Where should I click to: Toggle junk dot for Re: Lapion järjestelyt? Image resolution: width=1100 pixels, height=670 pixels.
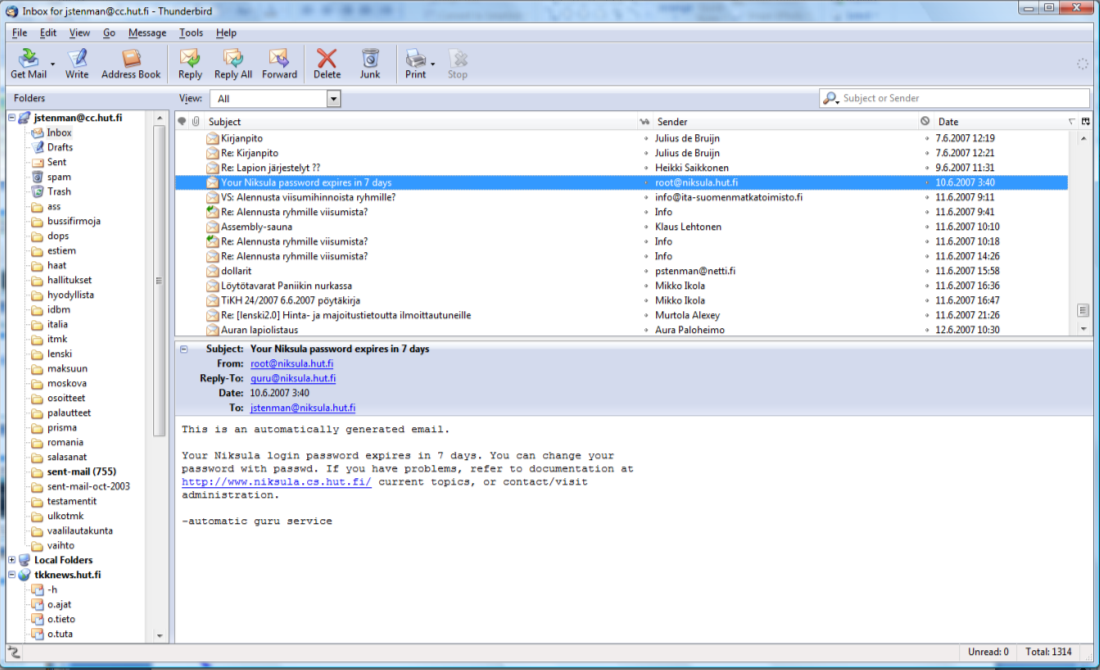[927, 168]
